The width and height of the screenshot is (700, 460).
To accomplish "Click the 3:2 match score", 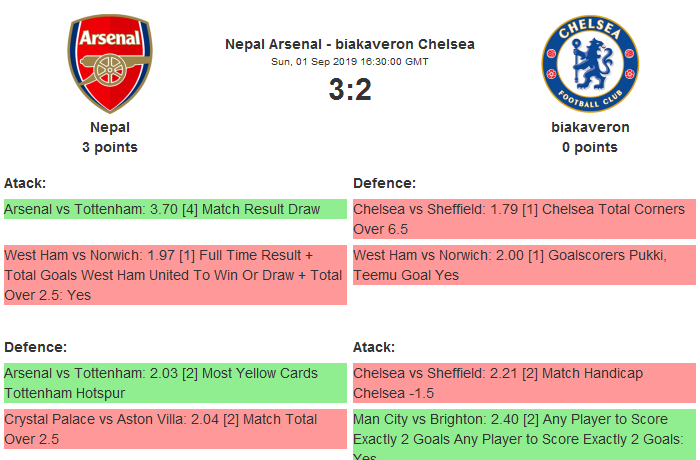I will pyautogui.click(x=350, y=90).
